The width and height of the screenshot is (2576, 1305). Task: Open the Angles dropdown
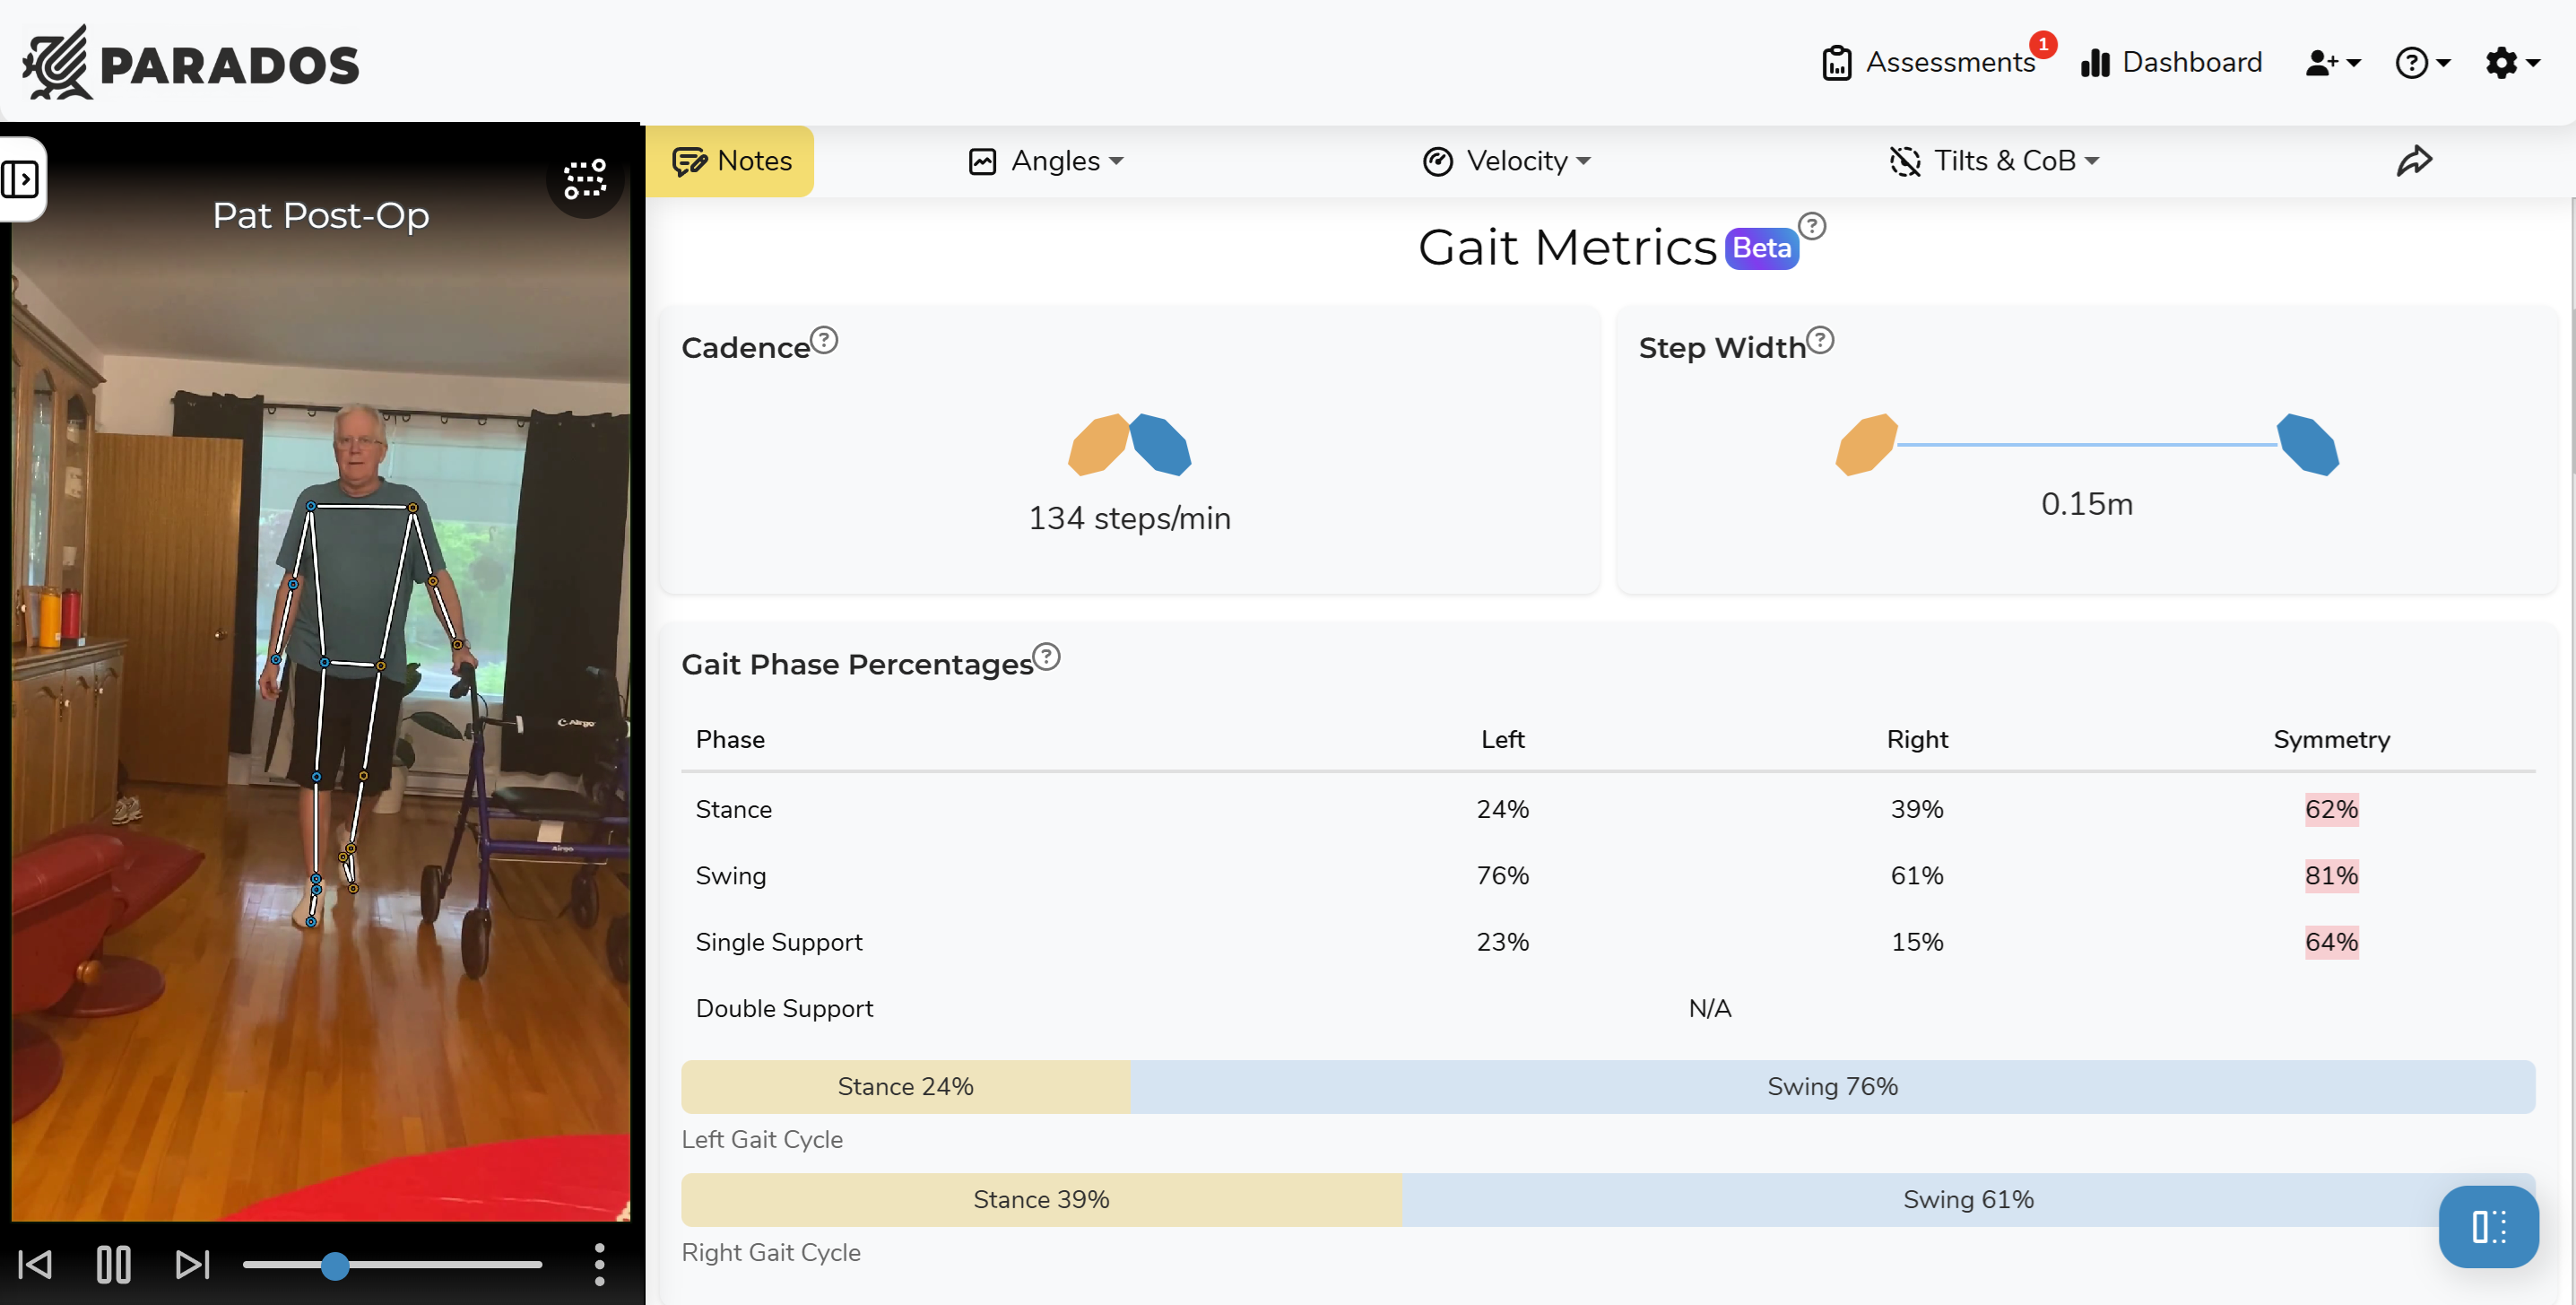tap(1045, 160)
